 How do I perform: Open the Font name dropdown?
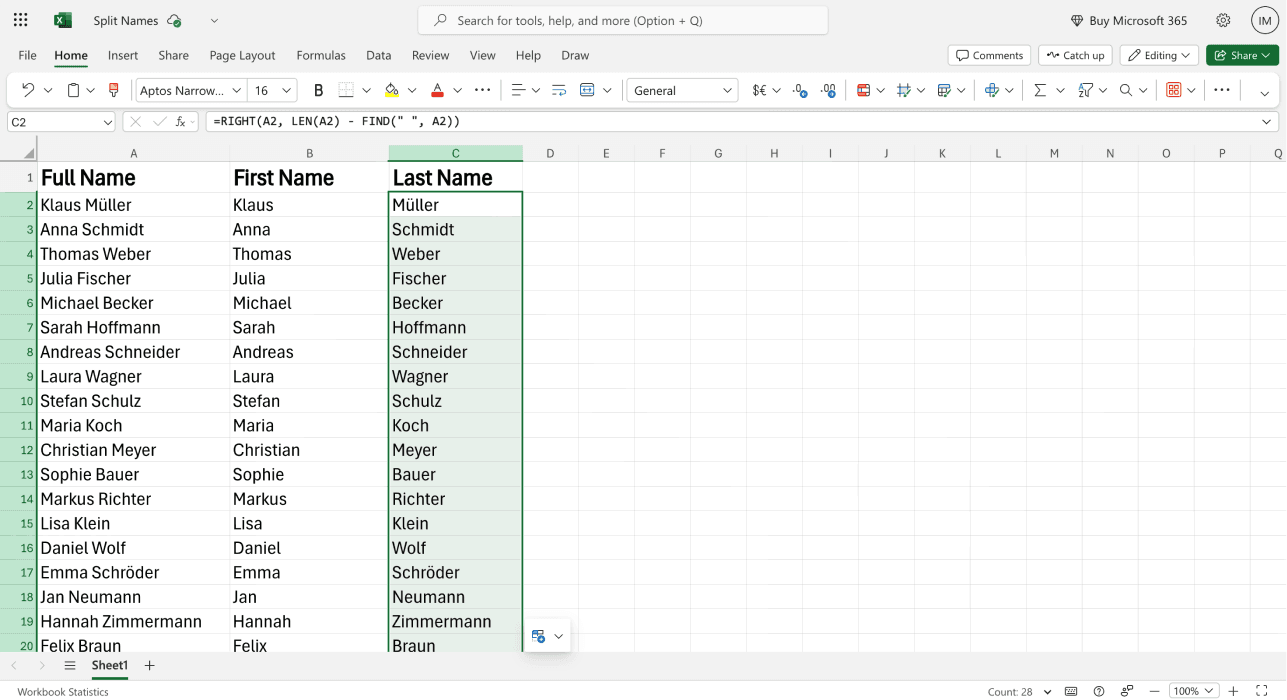point(190,89)
